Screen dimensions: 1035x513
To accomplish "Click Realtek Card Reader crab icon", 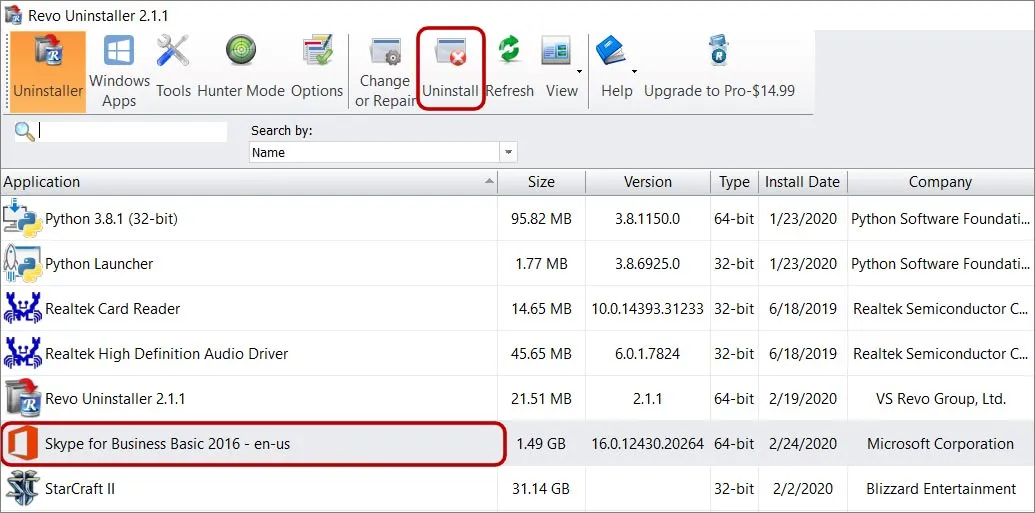I will click(22, 308).
